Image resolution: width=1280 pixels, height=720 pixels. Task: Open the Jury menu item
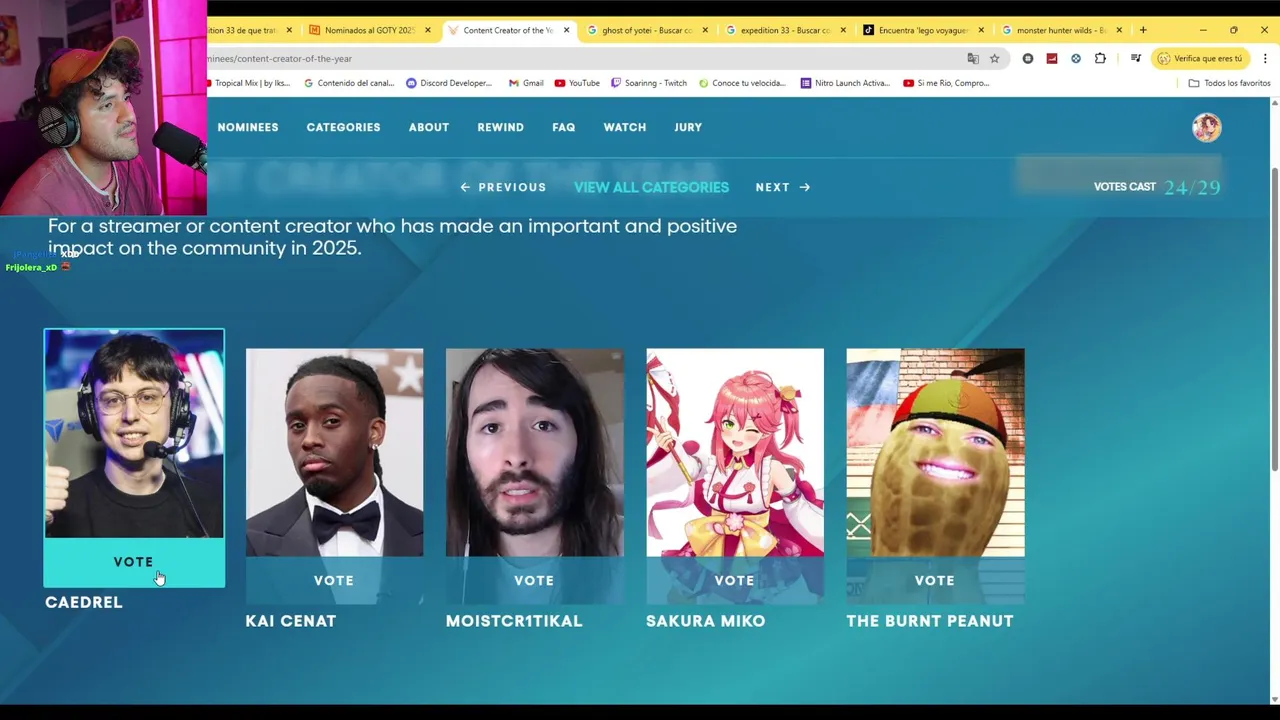[x=688, y=127]
